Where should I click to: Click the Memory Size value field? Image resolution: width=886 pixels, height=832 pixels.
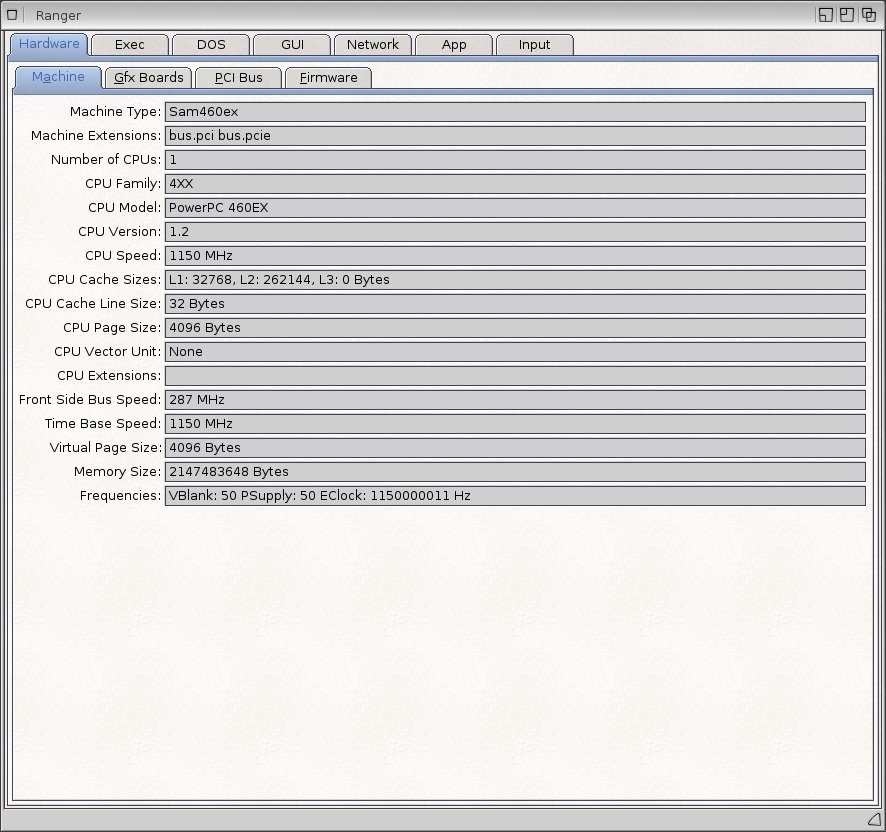(x=515, y=472)
